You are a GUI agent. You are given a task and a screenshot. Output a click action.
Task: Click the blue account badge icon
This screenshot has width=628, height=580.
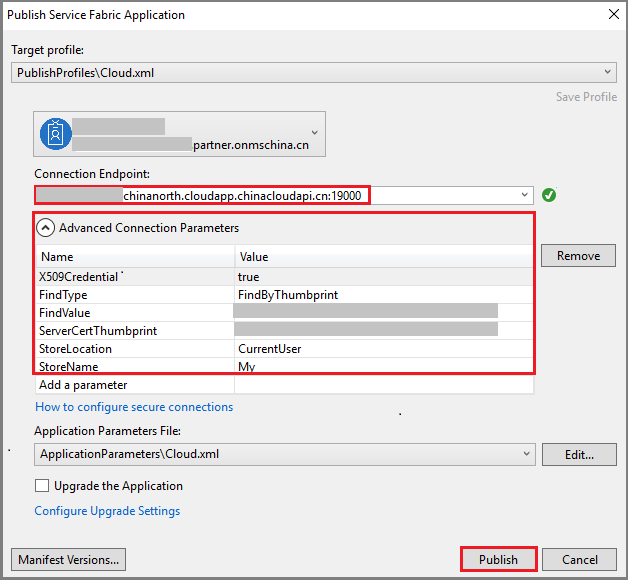(x=56, y=134)
